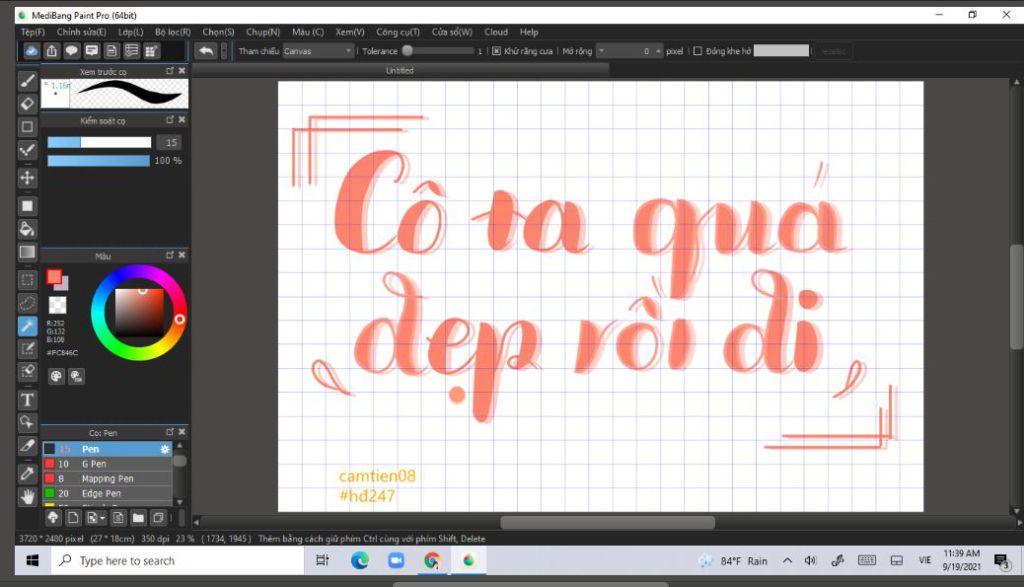Open the Tham chiếu Canvas dropdown
This screenshot has width=1024, height=587.
coord(318,51)
